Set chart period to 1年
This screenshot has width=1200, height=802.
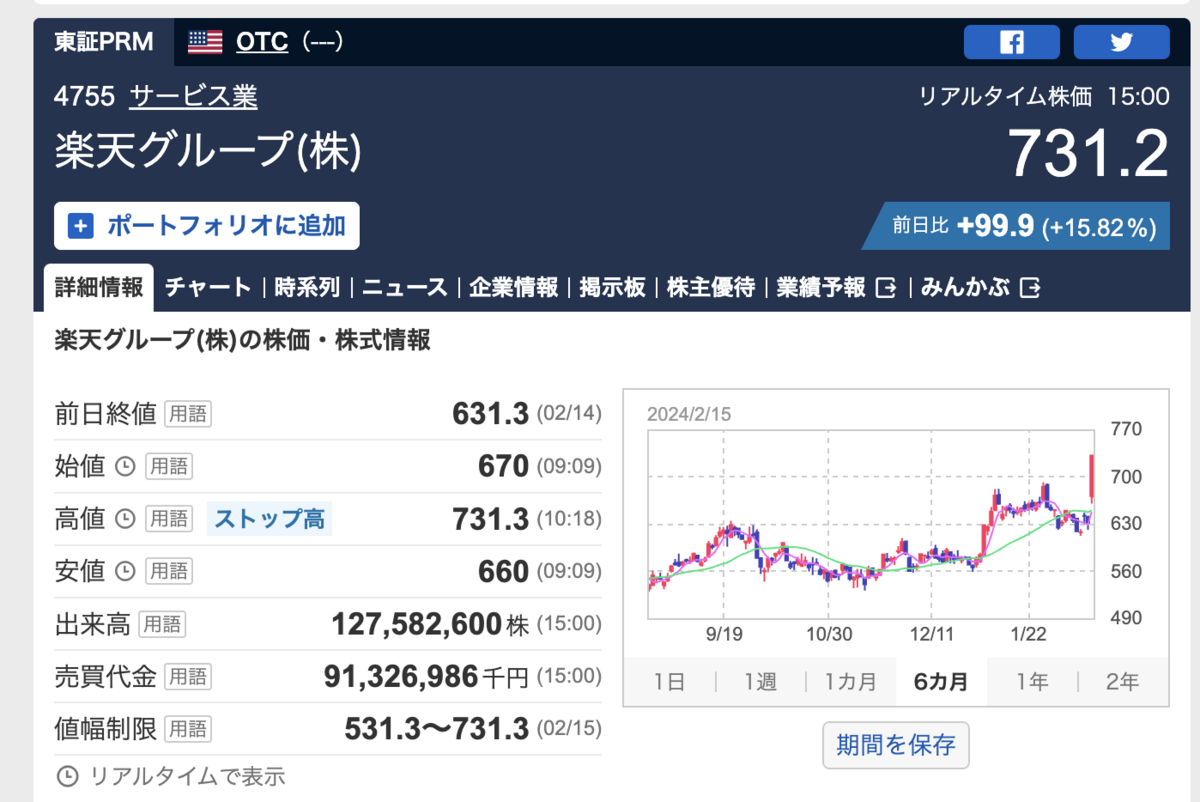pos(1032,682)
